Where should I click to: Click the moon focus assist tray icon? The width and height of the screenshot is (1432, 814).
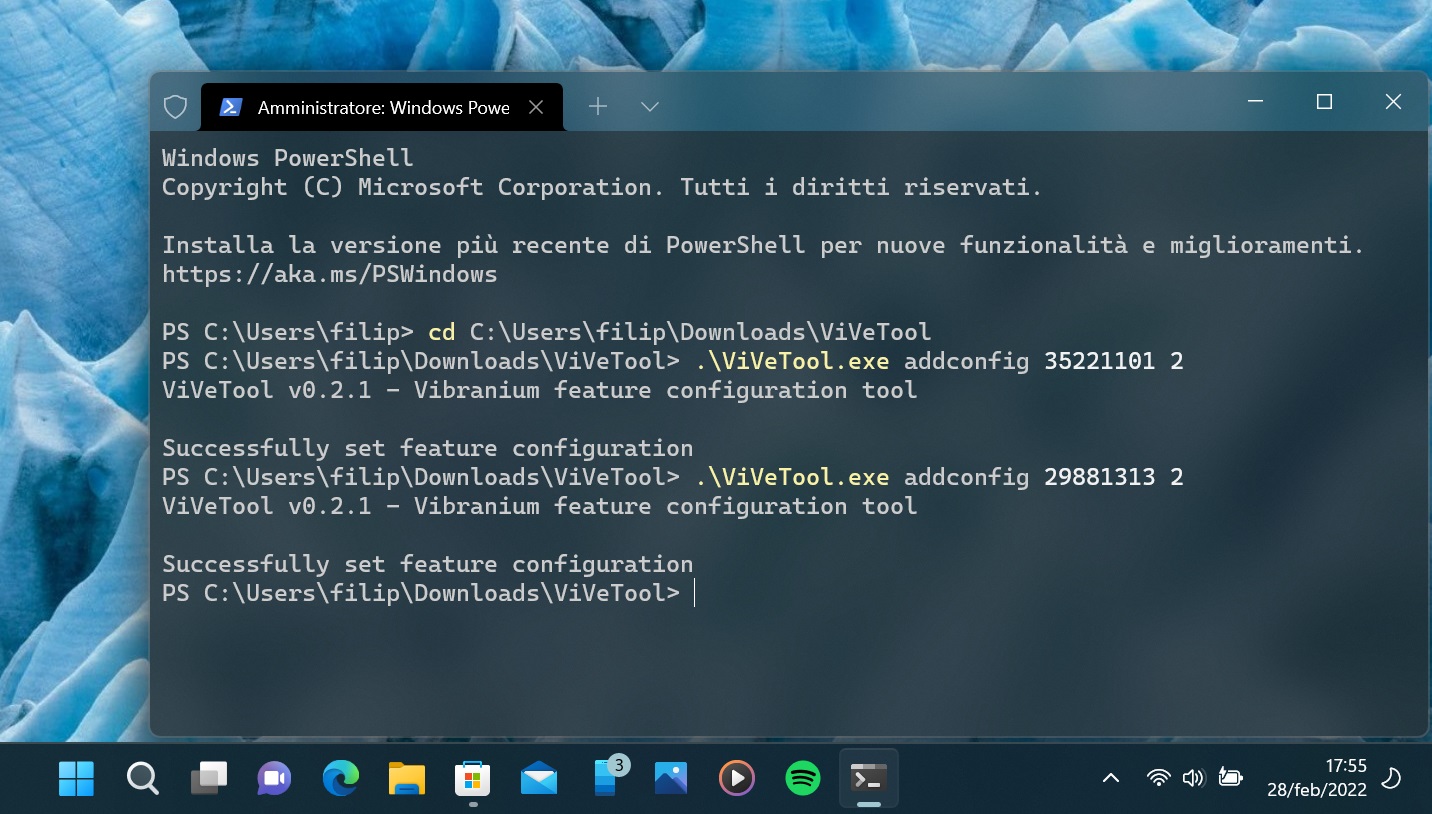coord(1391,778)
